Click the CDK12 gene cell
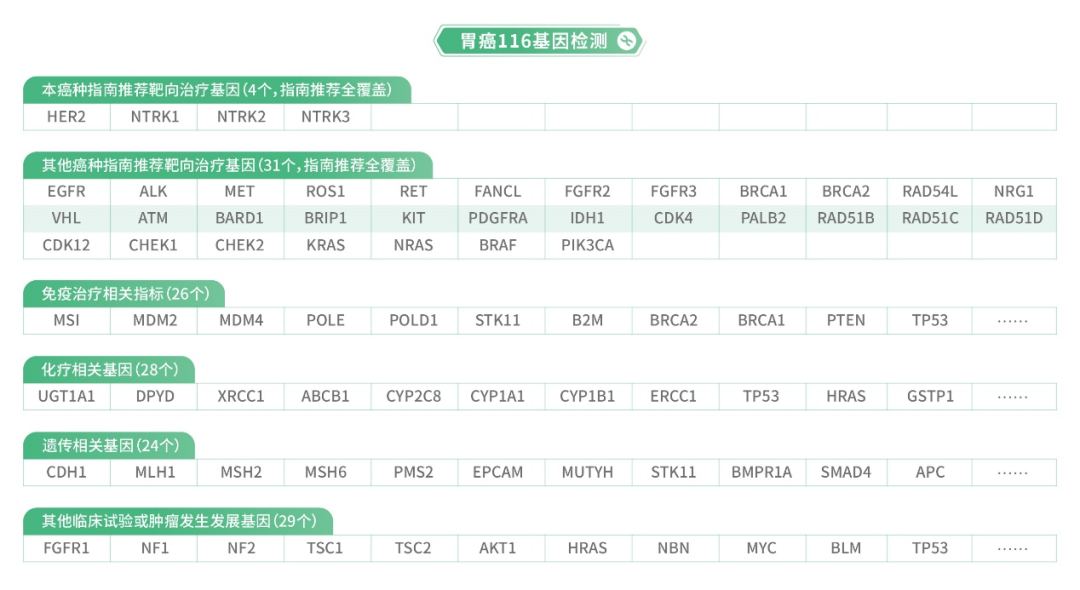This screenshot has width=1080, height=590. 67,245
